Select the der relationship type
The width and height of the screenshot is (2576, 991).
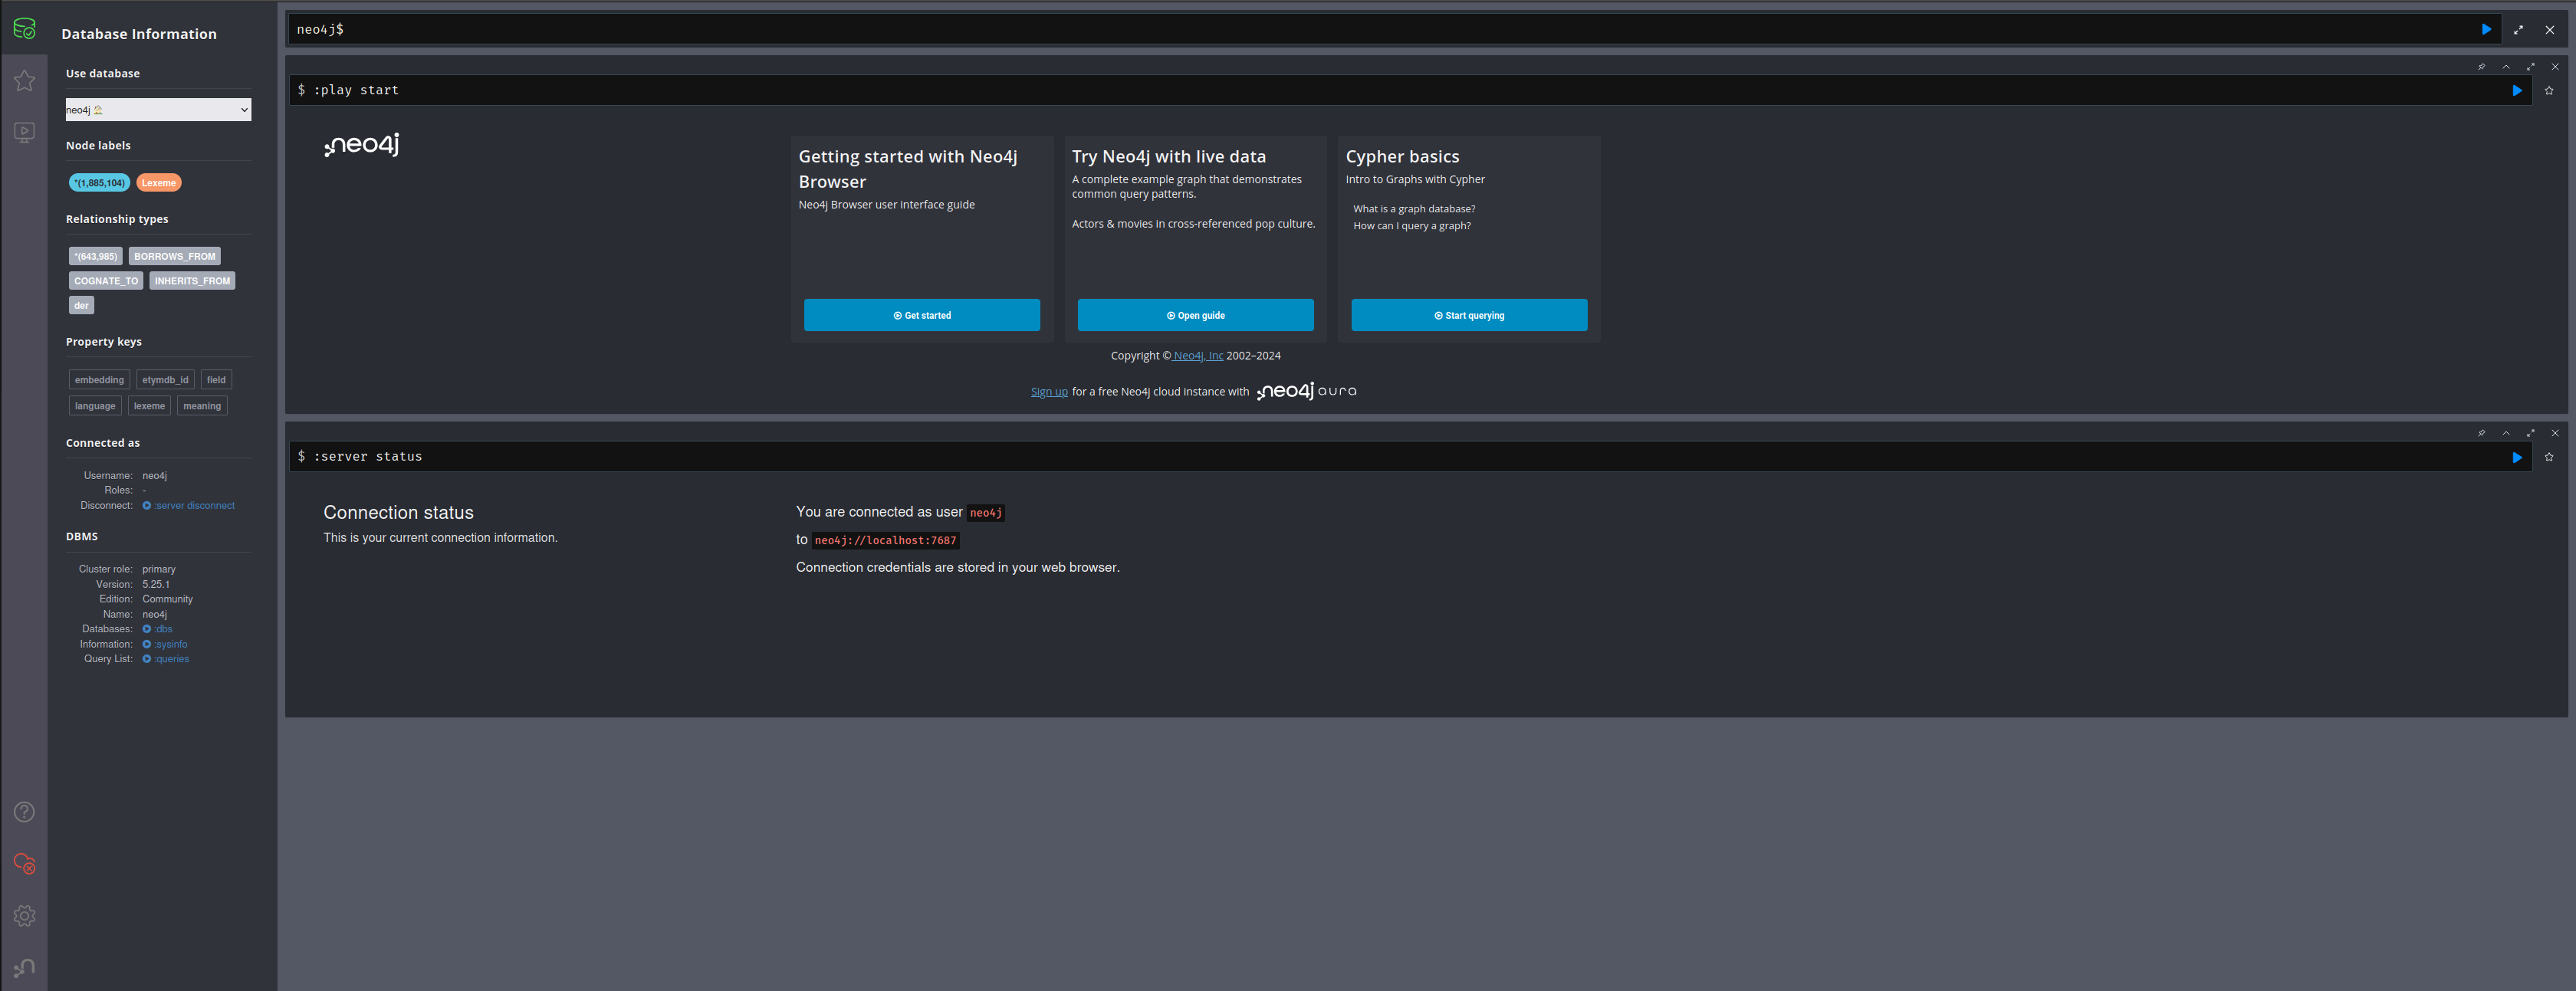point(81,306)
